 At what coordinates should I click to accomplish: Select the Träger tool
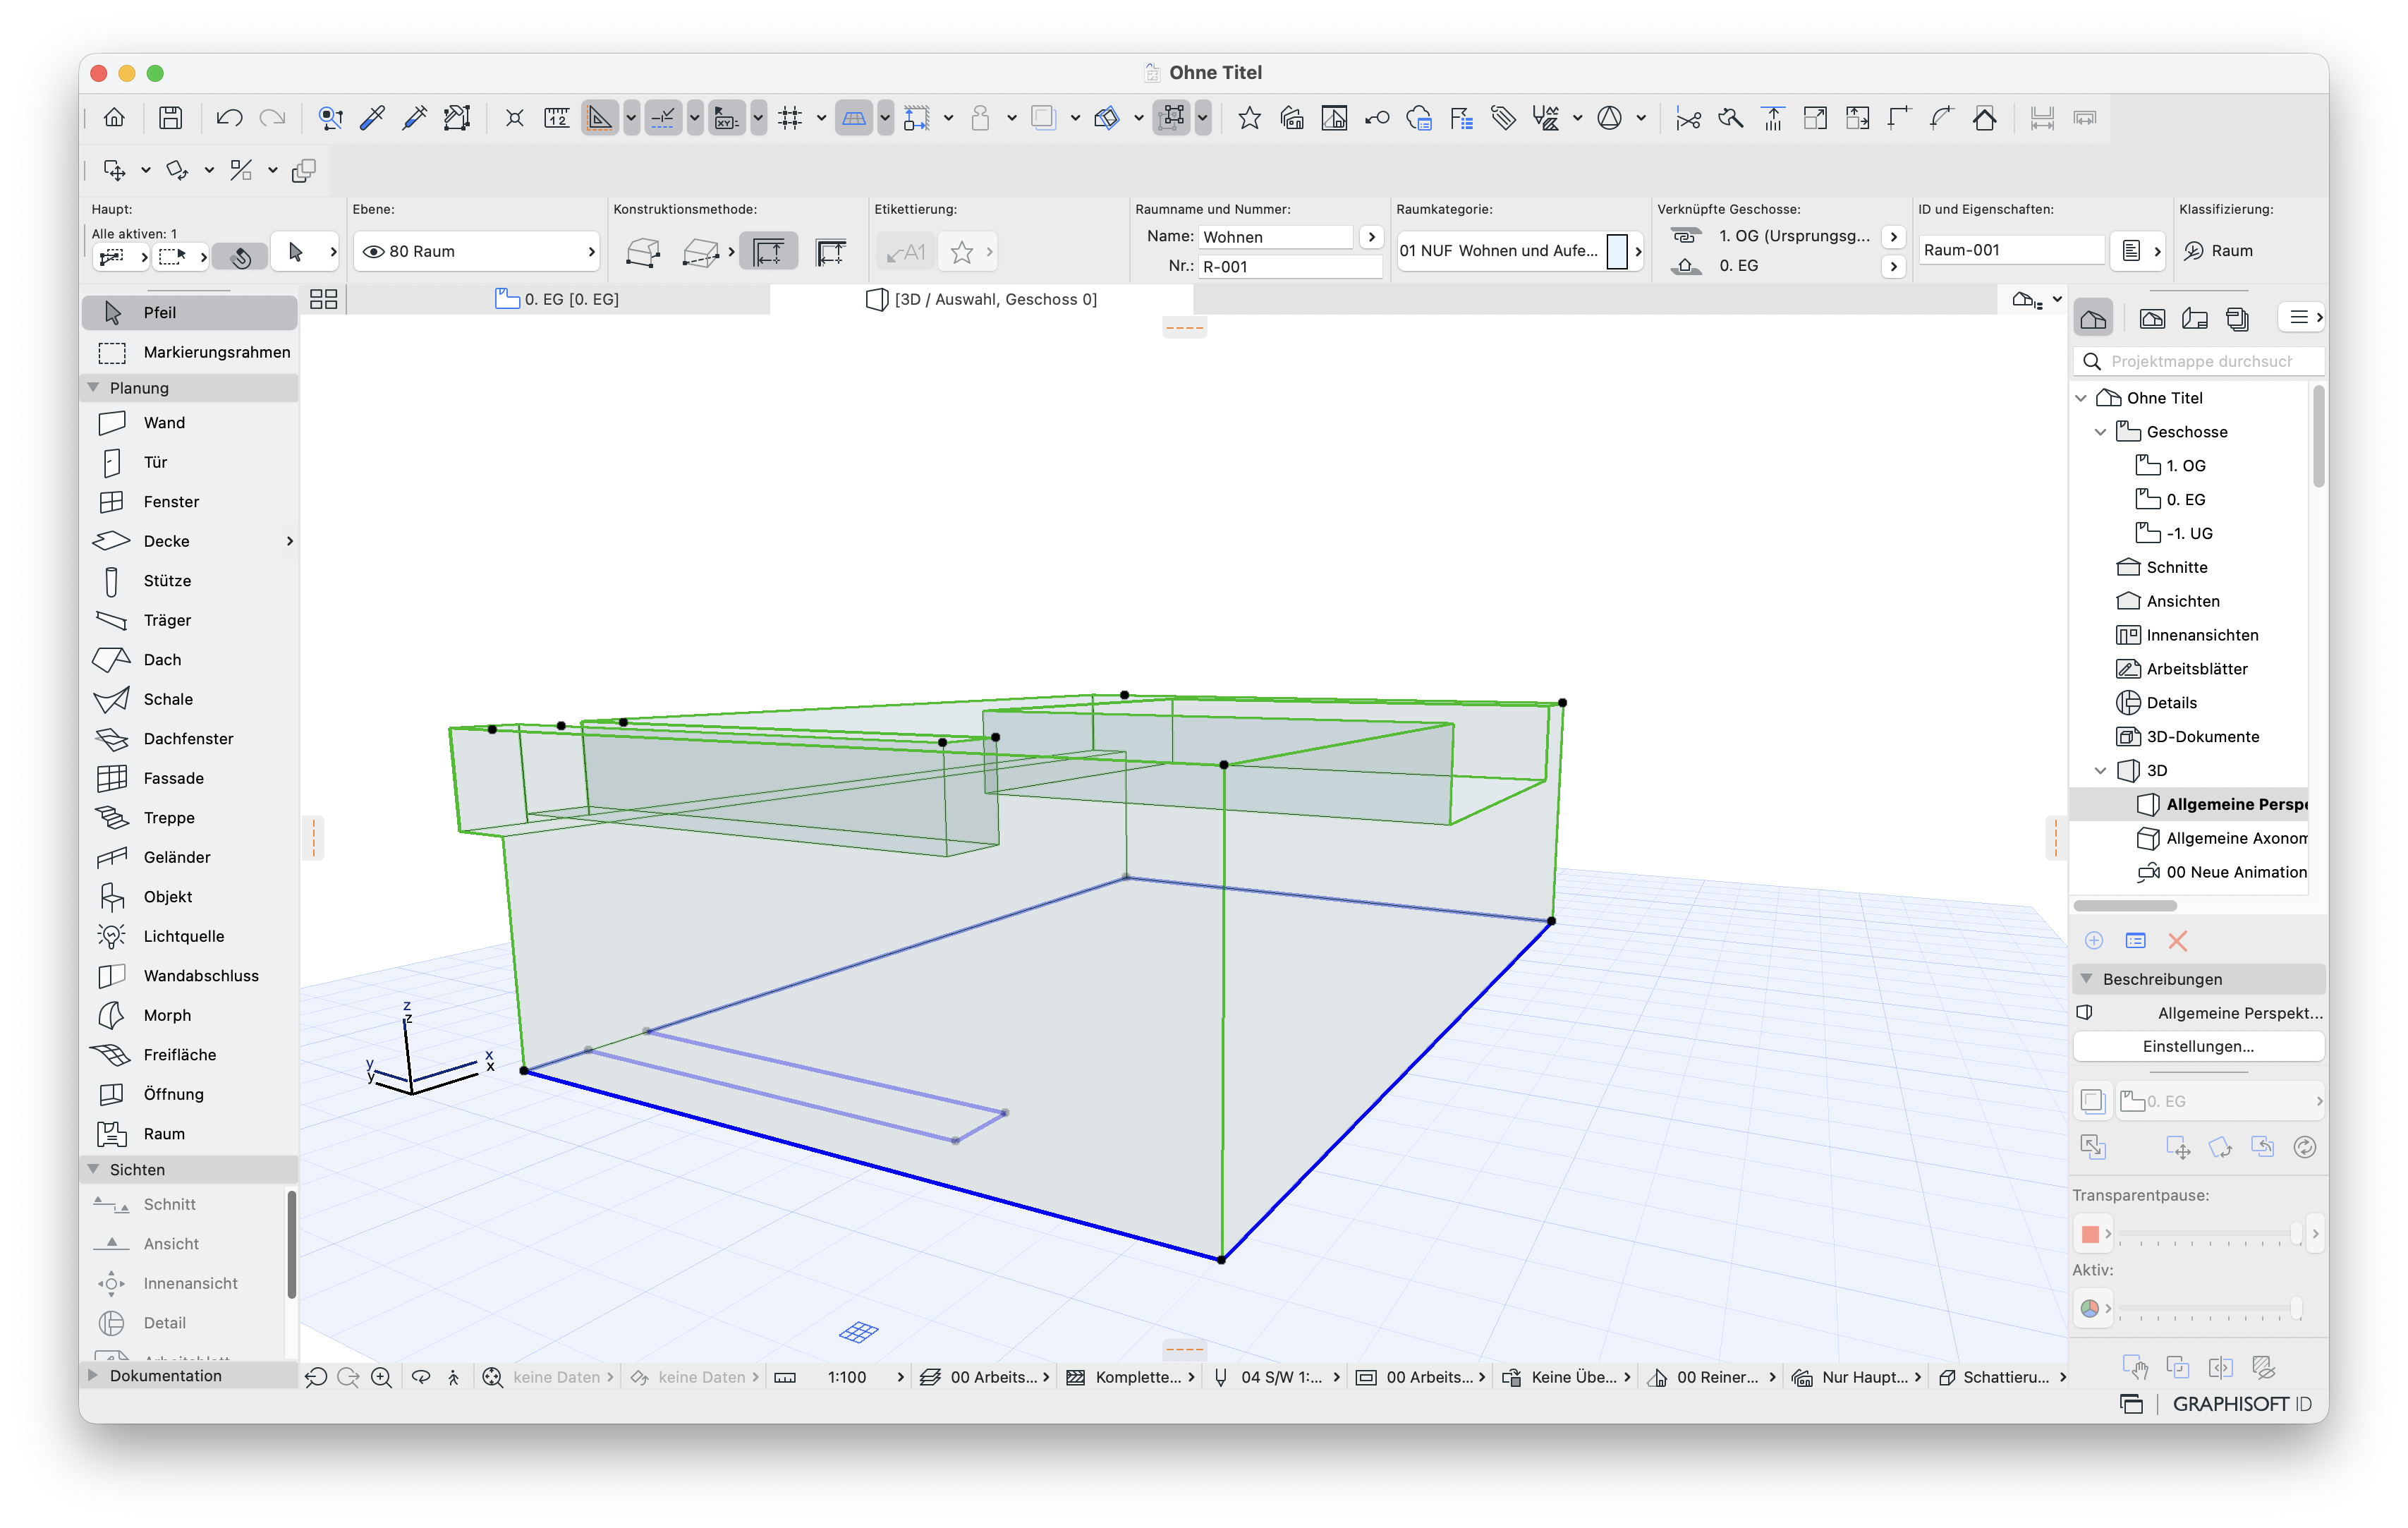point(189,620)
